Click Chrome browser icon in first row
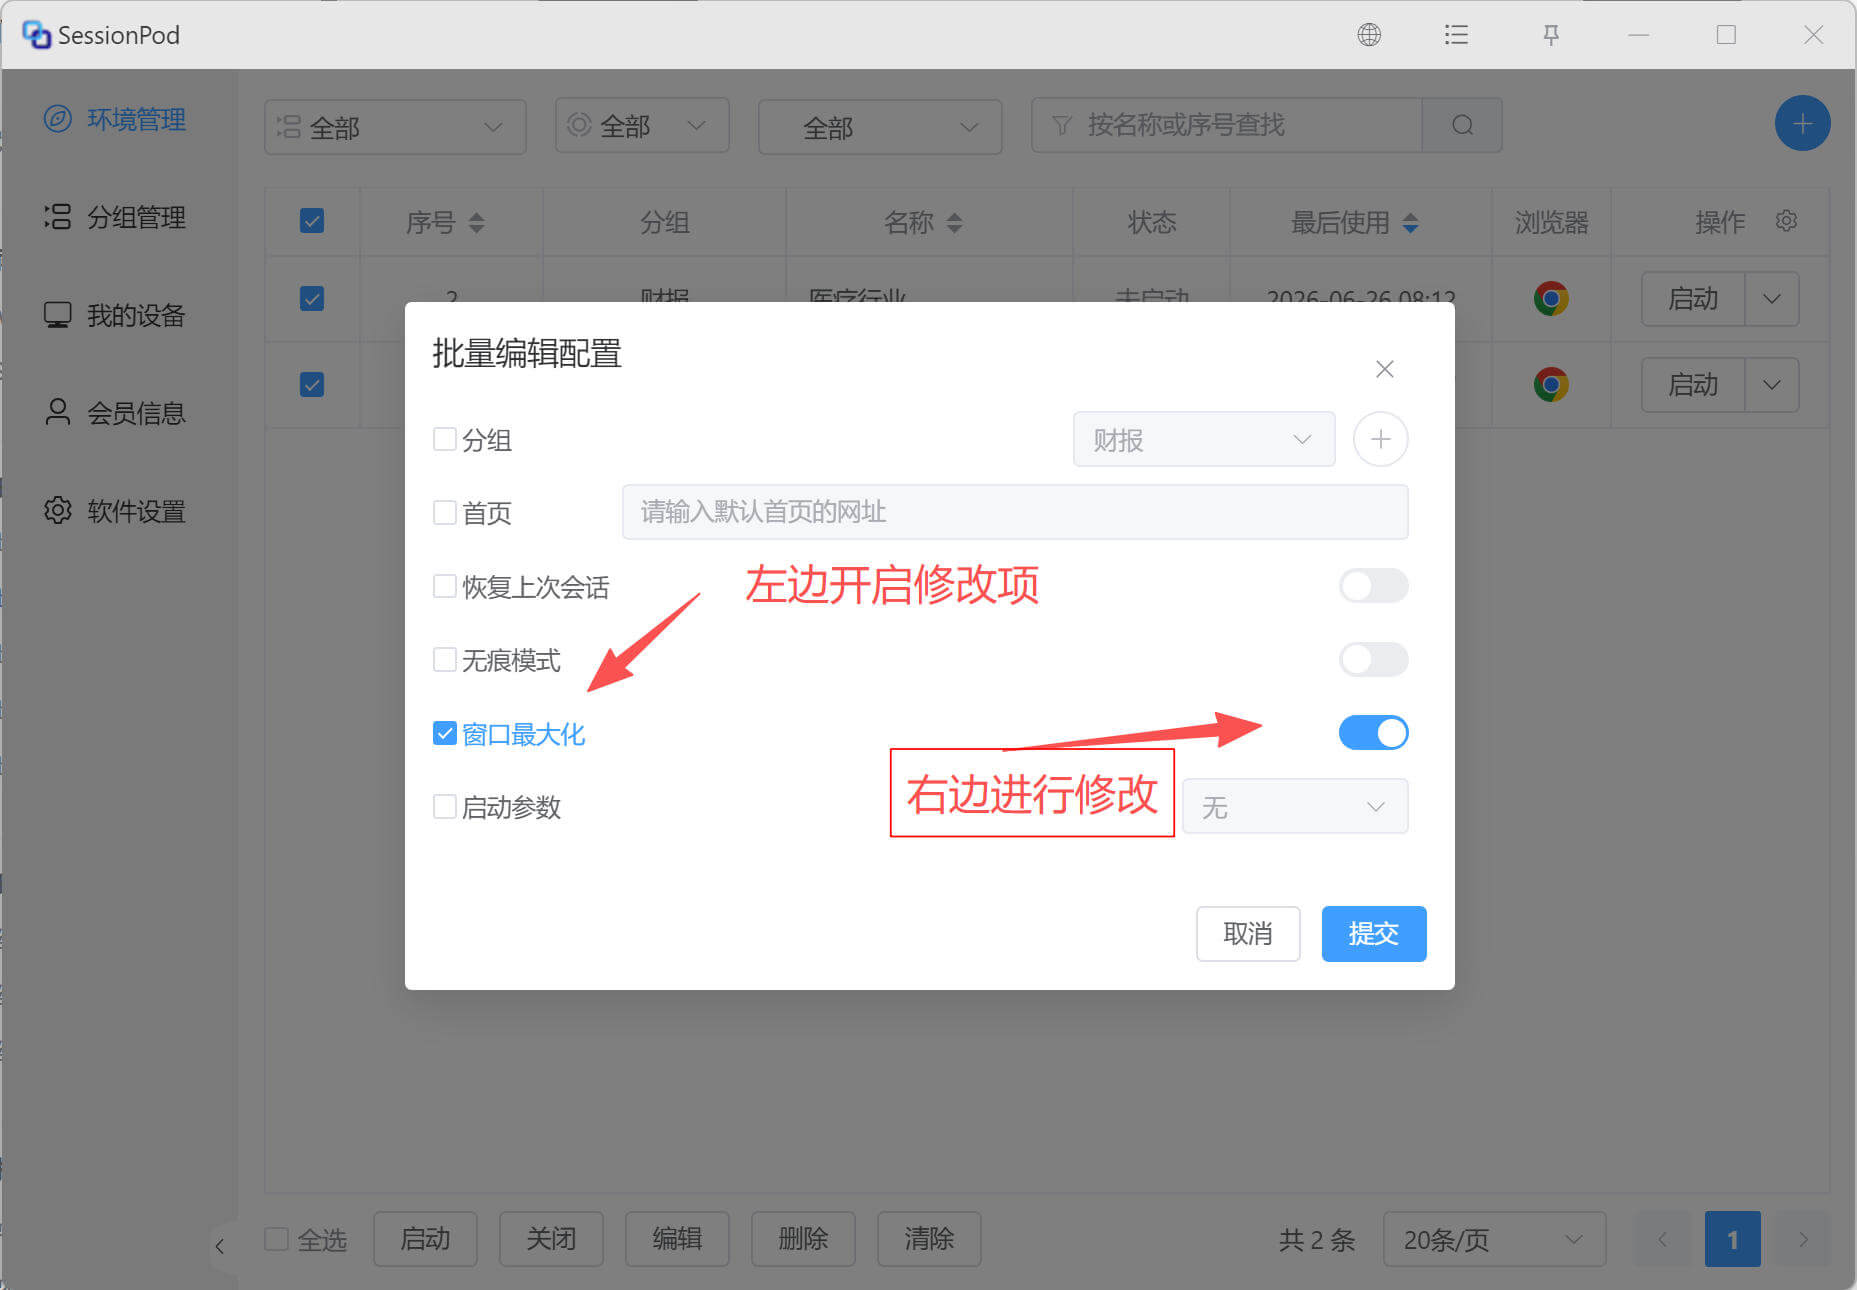The height and width of the screenshot is (1290, 1857). (x=1551, y=298)
